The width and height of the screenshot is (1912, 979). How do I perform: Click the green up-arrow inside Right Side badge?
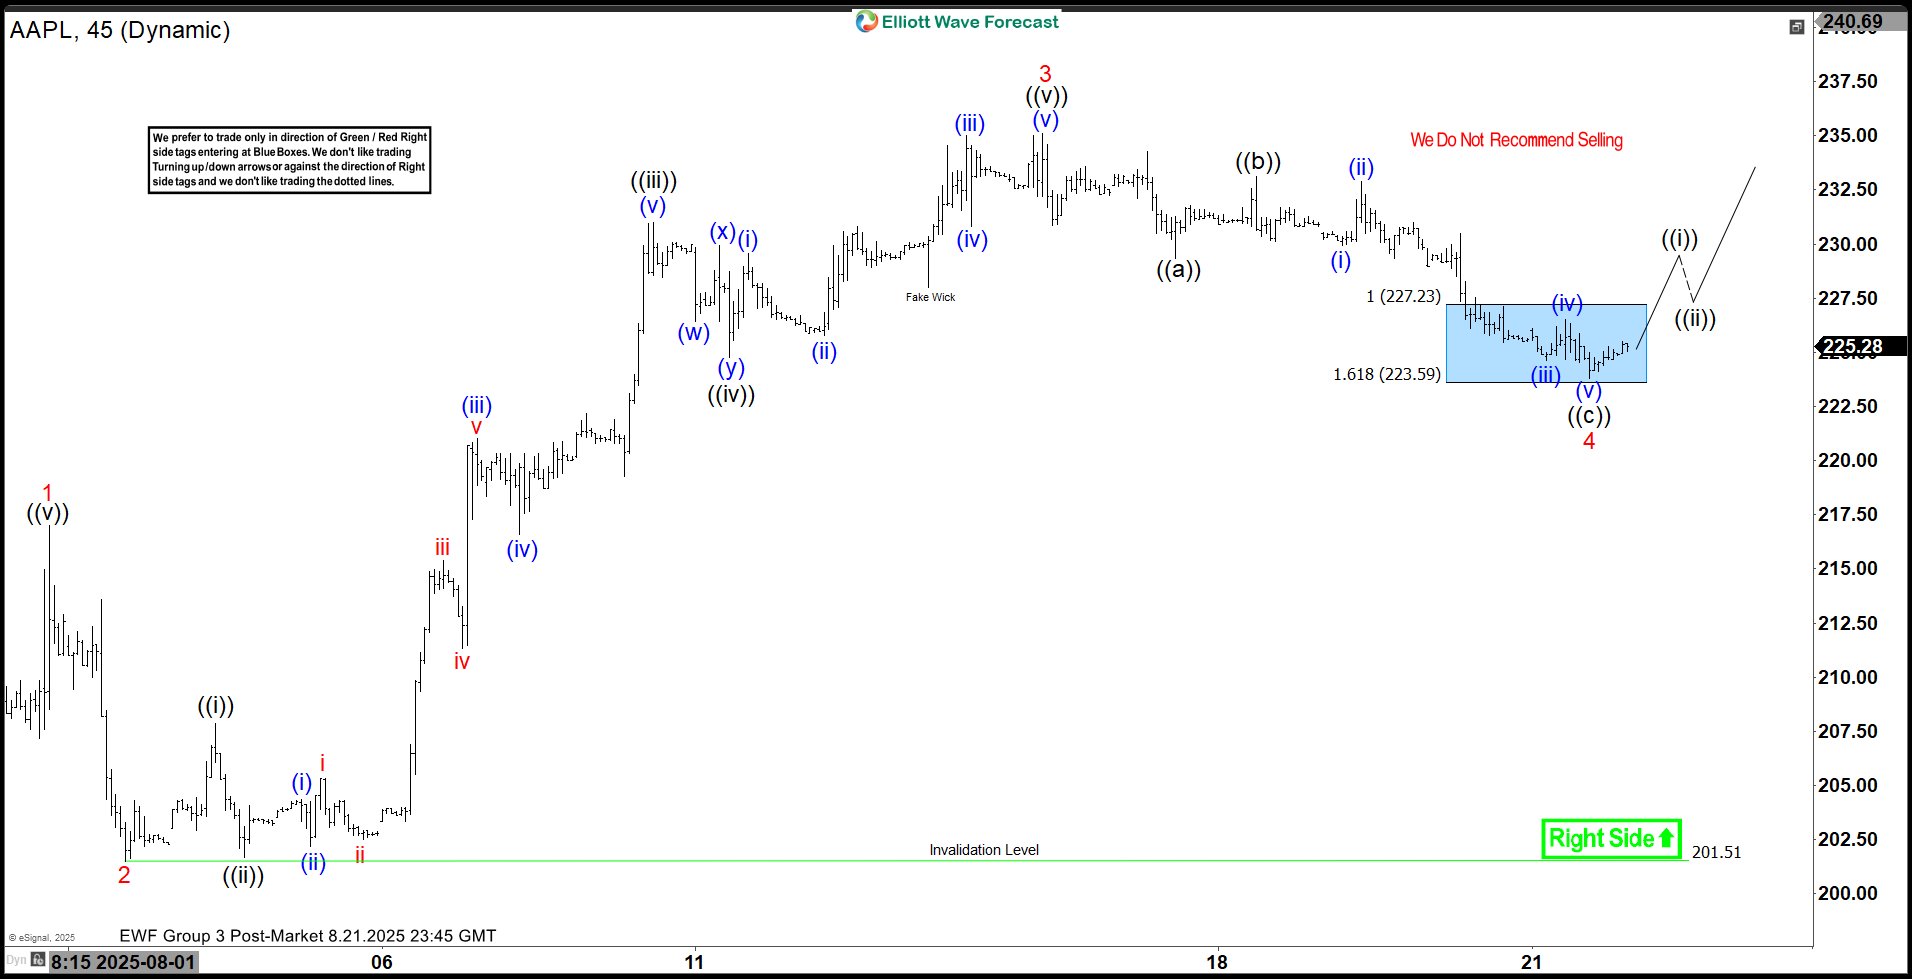[1666, 838]
